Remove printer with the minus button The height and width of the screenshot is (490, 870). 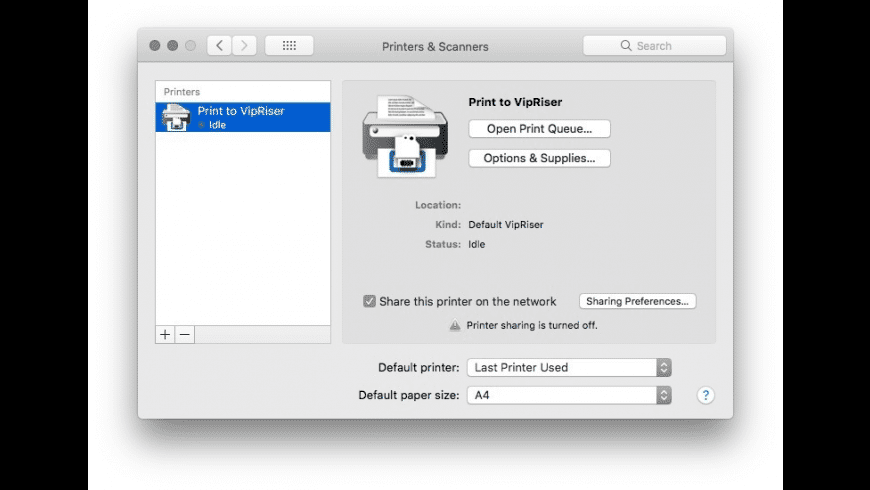(x=185, y=335)
